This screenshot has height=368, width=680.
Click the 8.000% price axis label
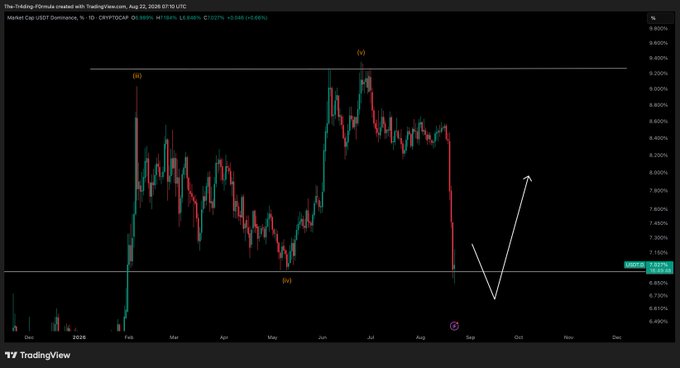point(658,173)
